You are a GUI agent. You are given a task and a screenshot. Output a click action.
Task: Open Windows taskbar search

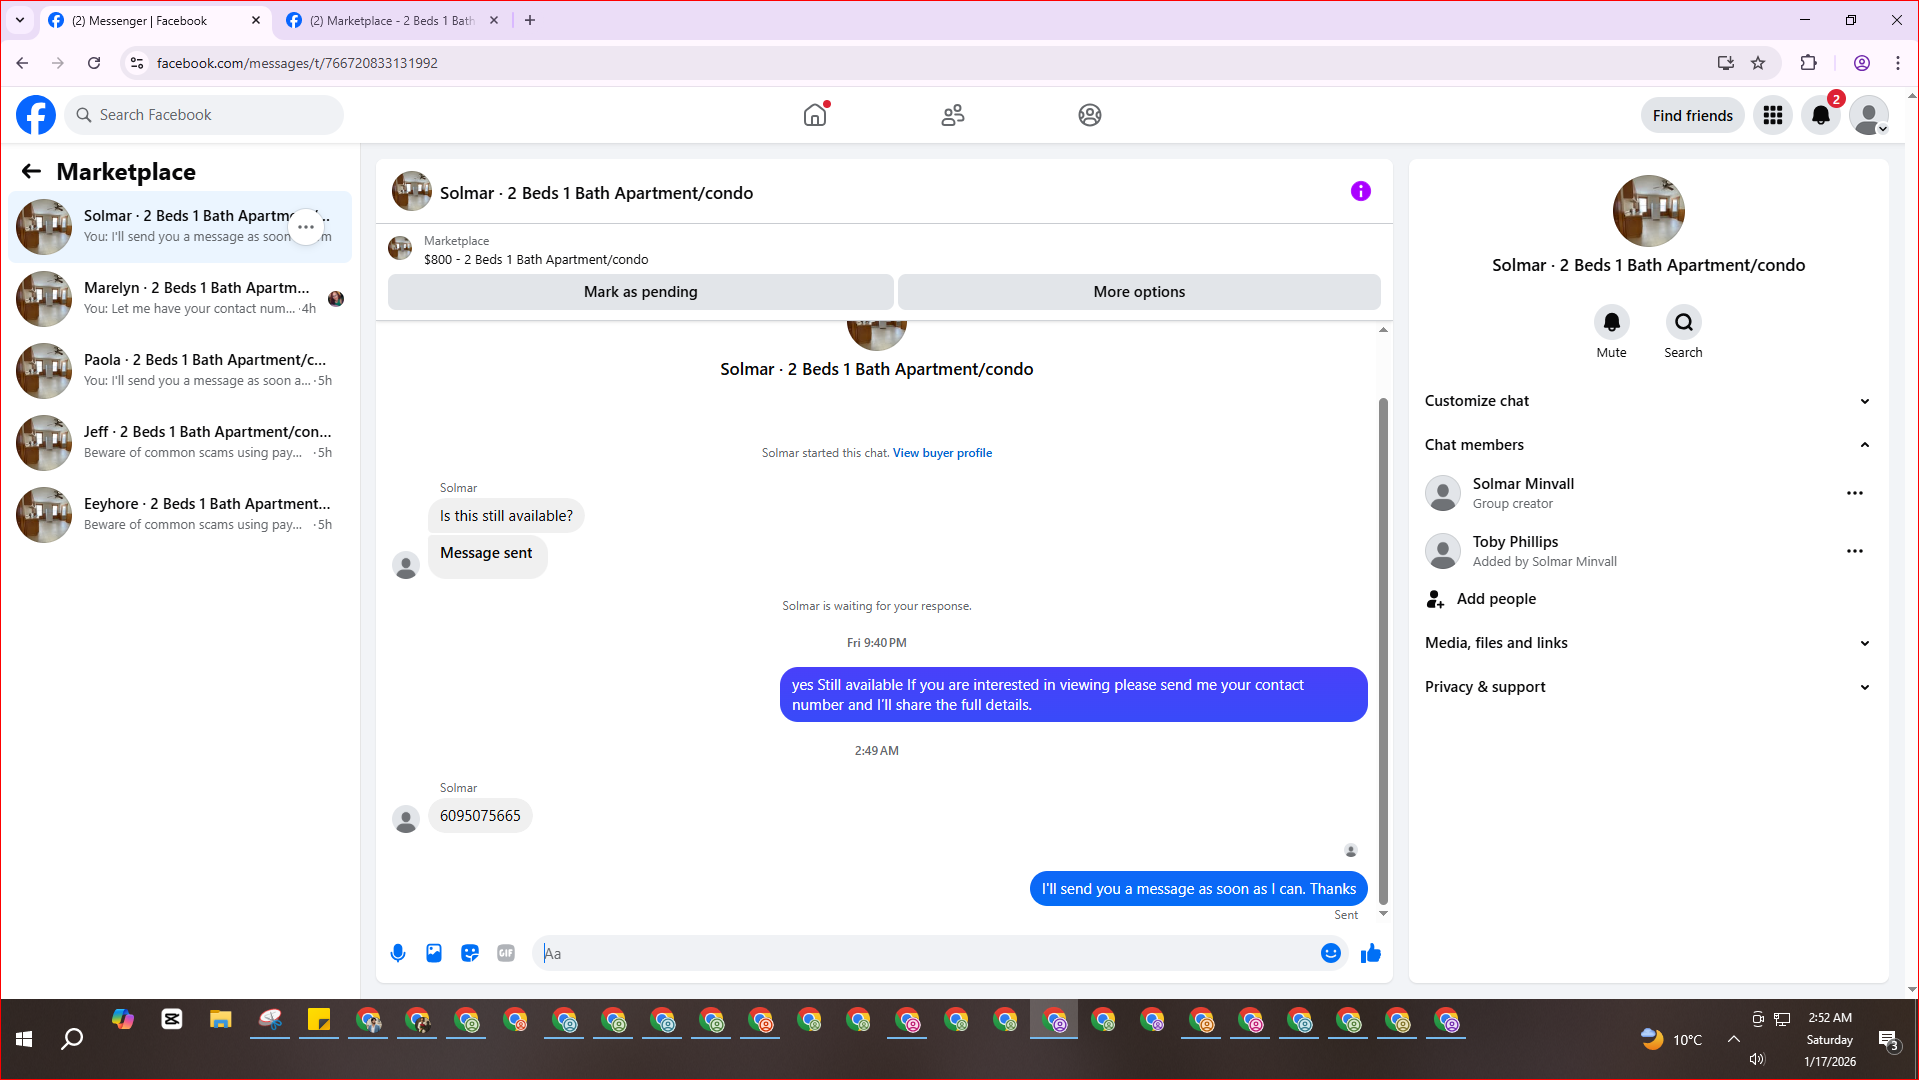coord(72,1039)
